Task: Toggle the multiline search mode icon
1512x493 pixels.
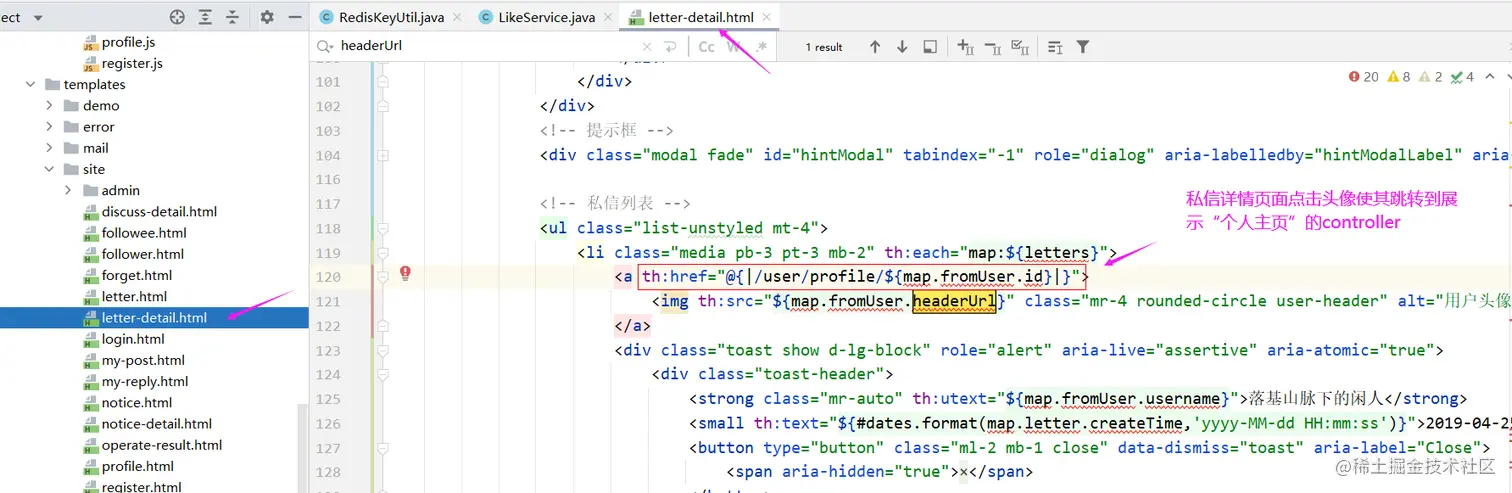Action: click(x=1055, y=47)
